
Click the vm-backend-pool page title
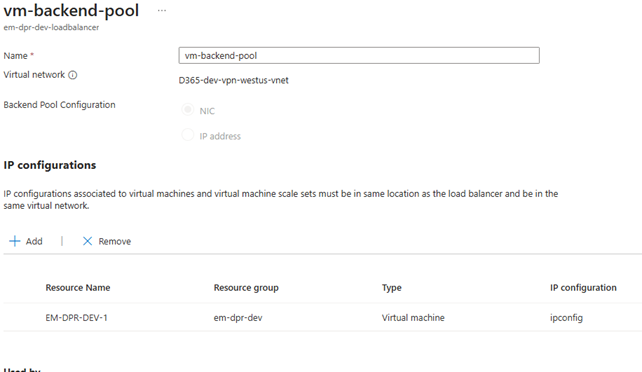[71, 10]
